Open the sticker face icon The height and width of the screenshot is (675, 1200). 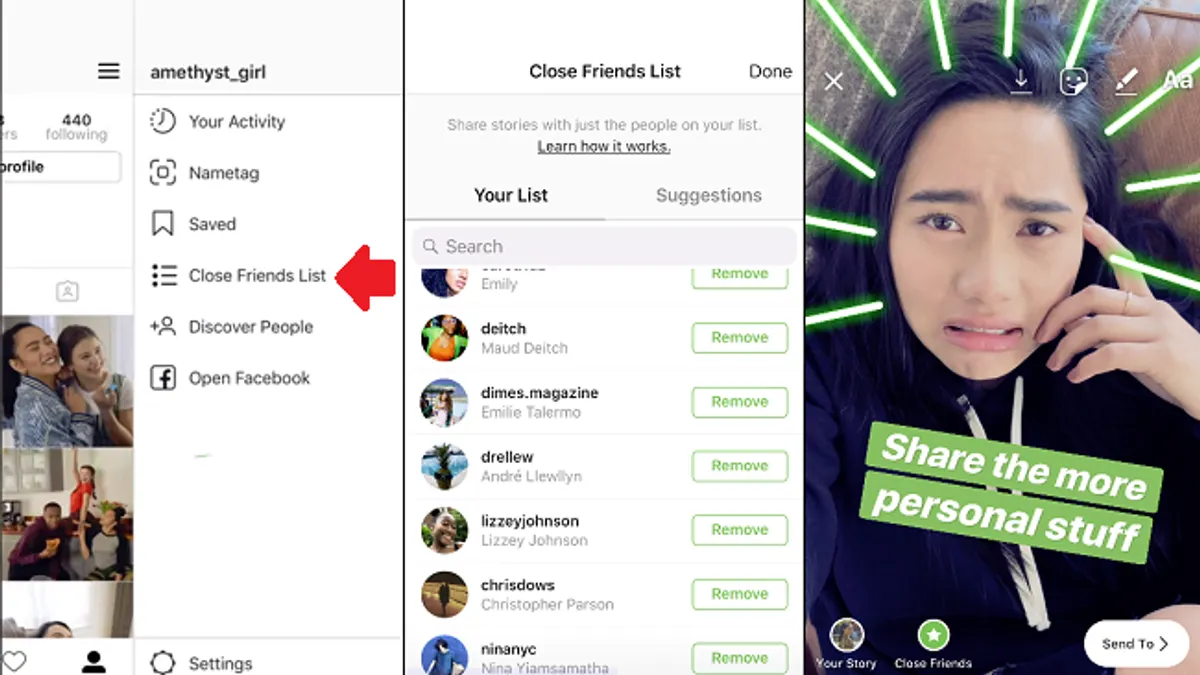(x=1073, y=82)
